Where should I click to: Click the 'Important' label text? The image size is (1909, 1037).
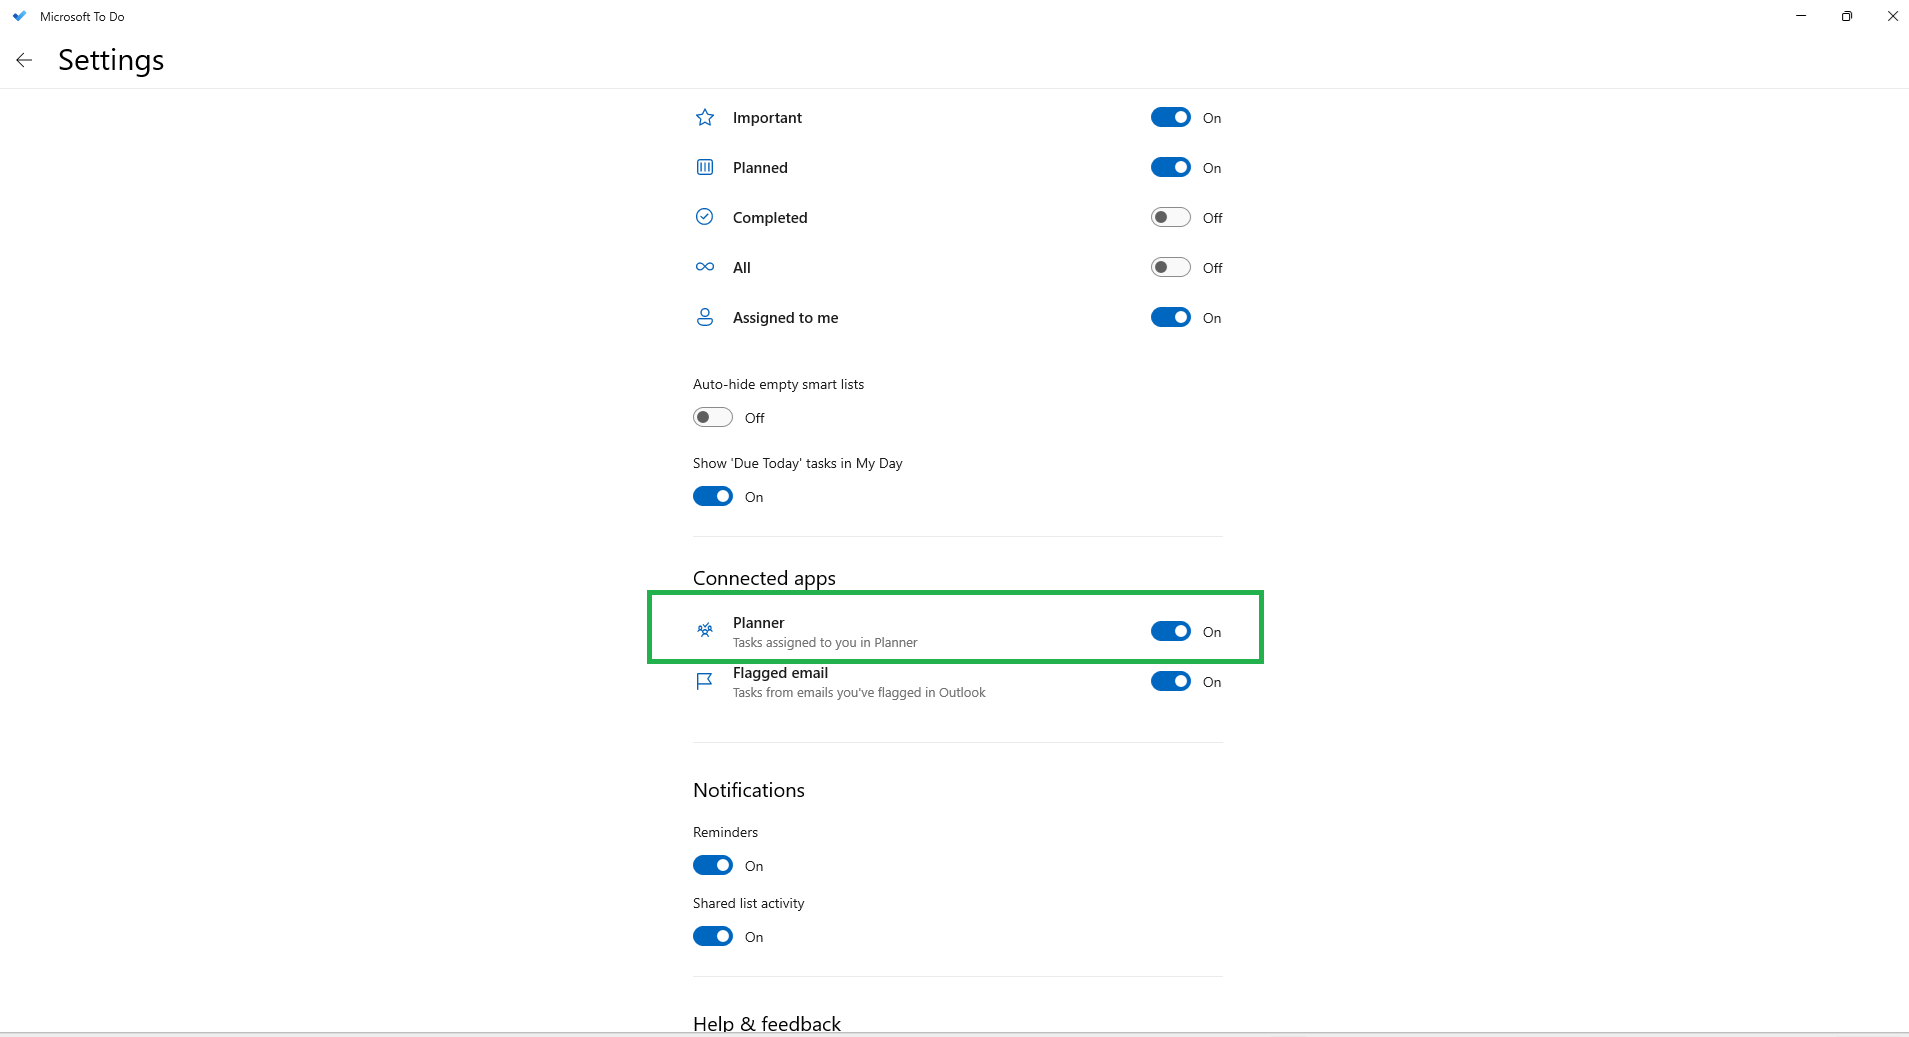767,117
